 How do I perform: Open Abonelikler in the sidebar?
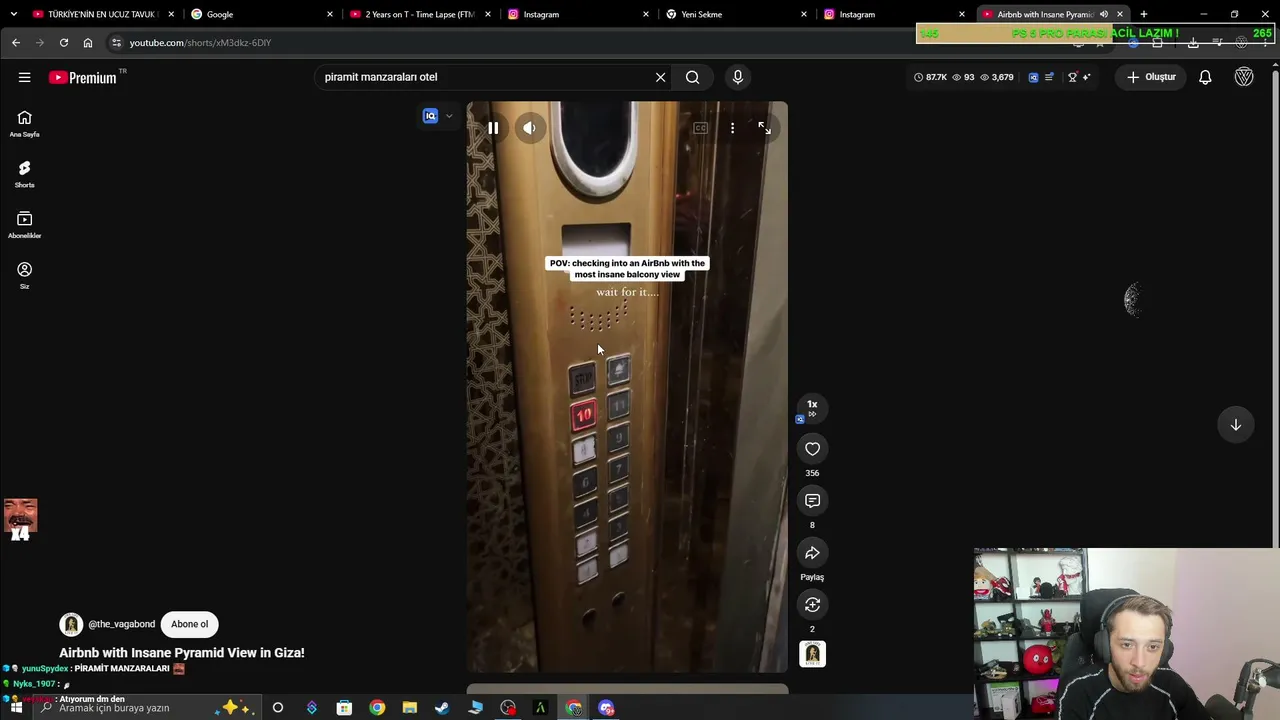click(x=24, y=225)
